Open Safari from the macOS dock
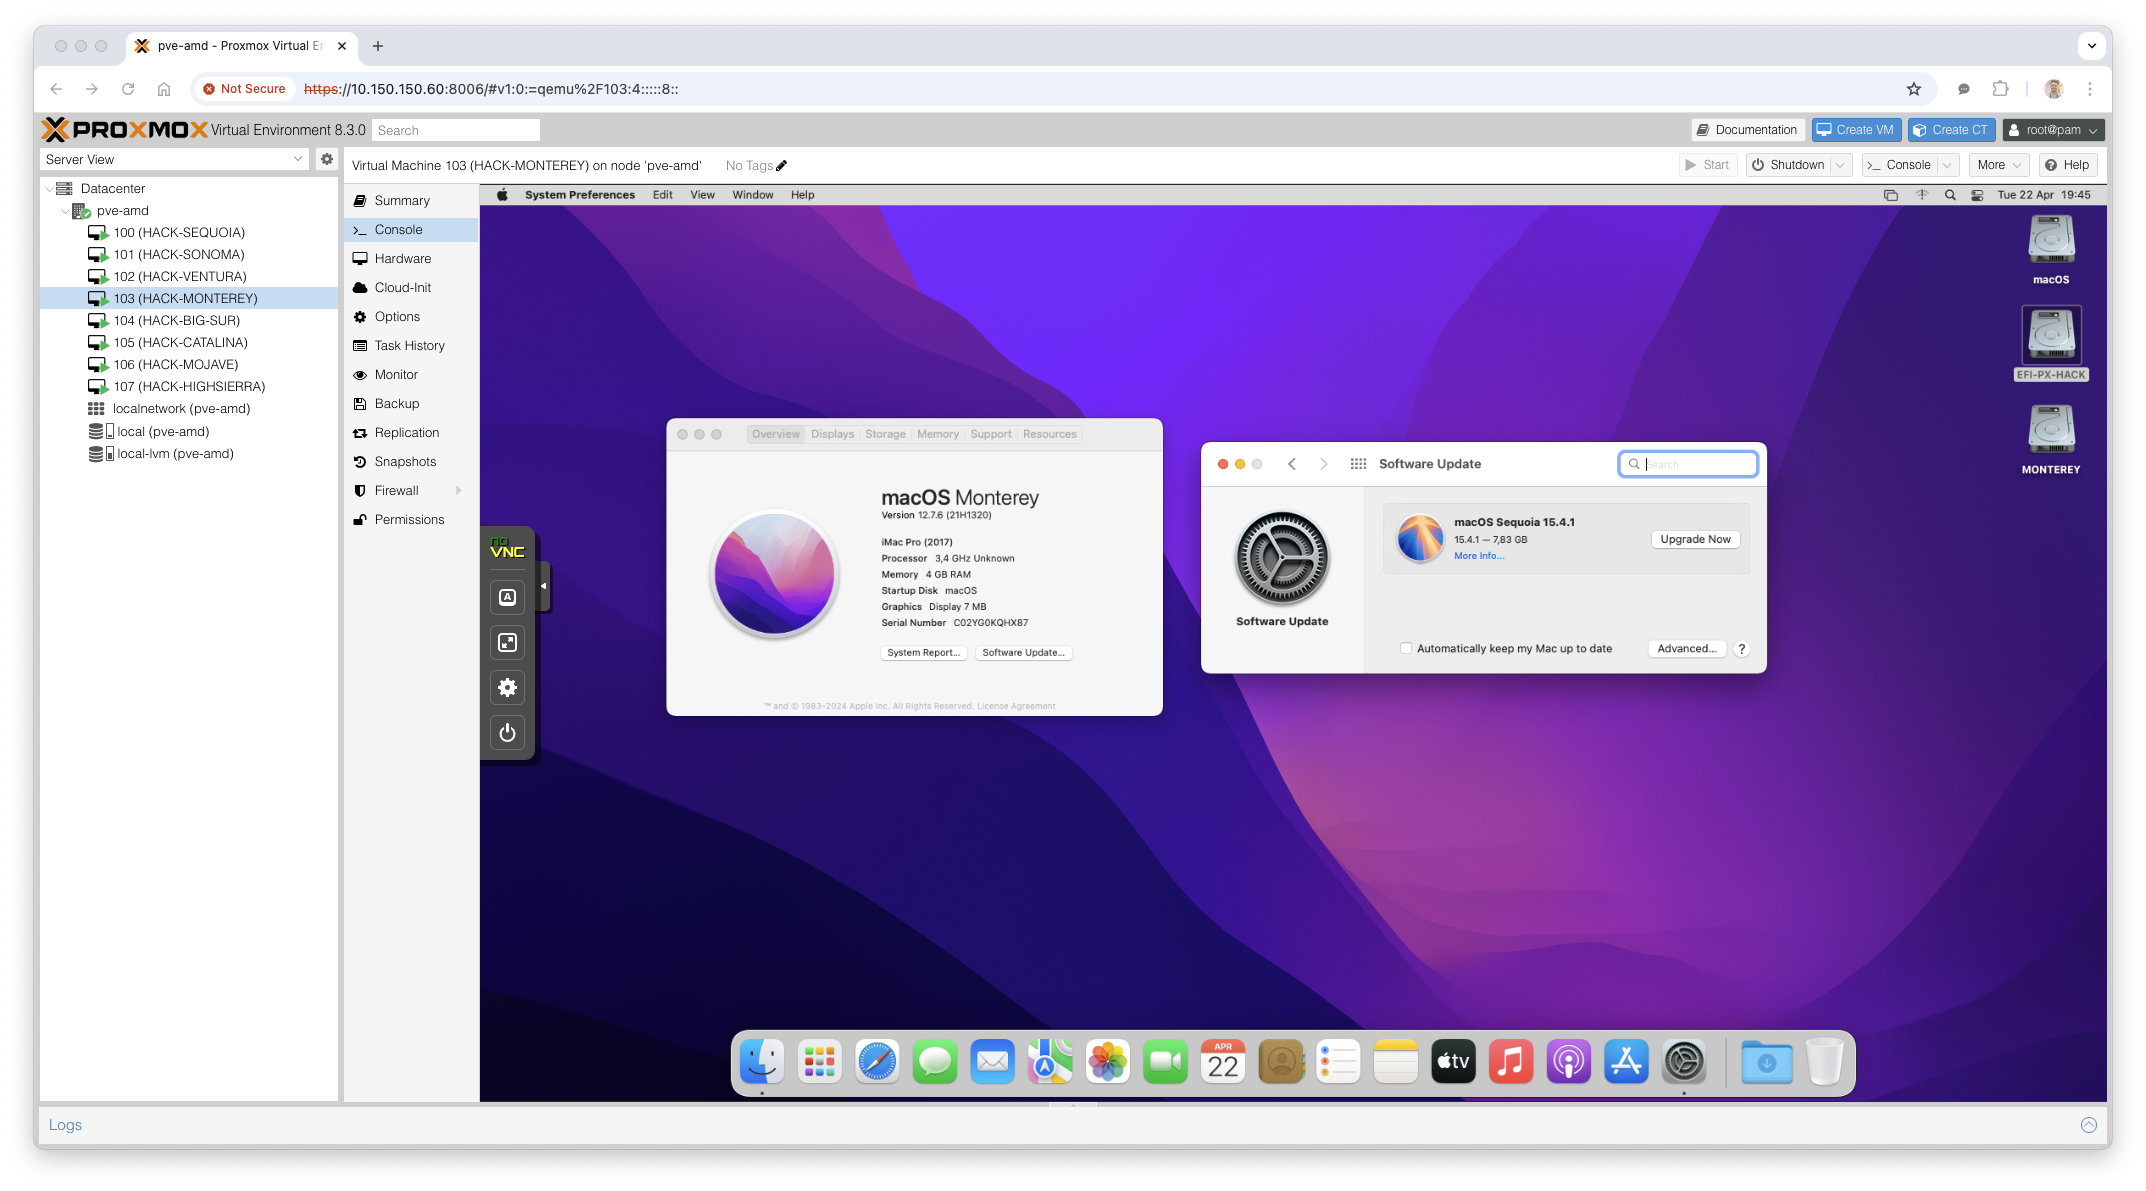This screenshot has width=2146, height=1191. [x=877, y=1062]
